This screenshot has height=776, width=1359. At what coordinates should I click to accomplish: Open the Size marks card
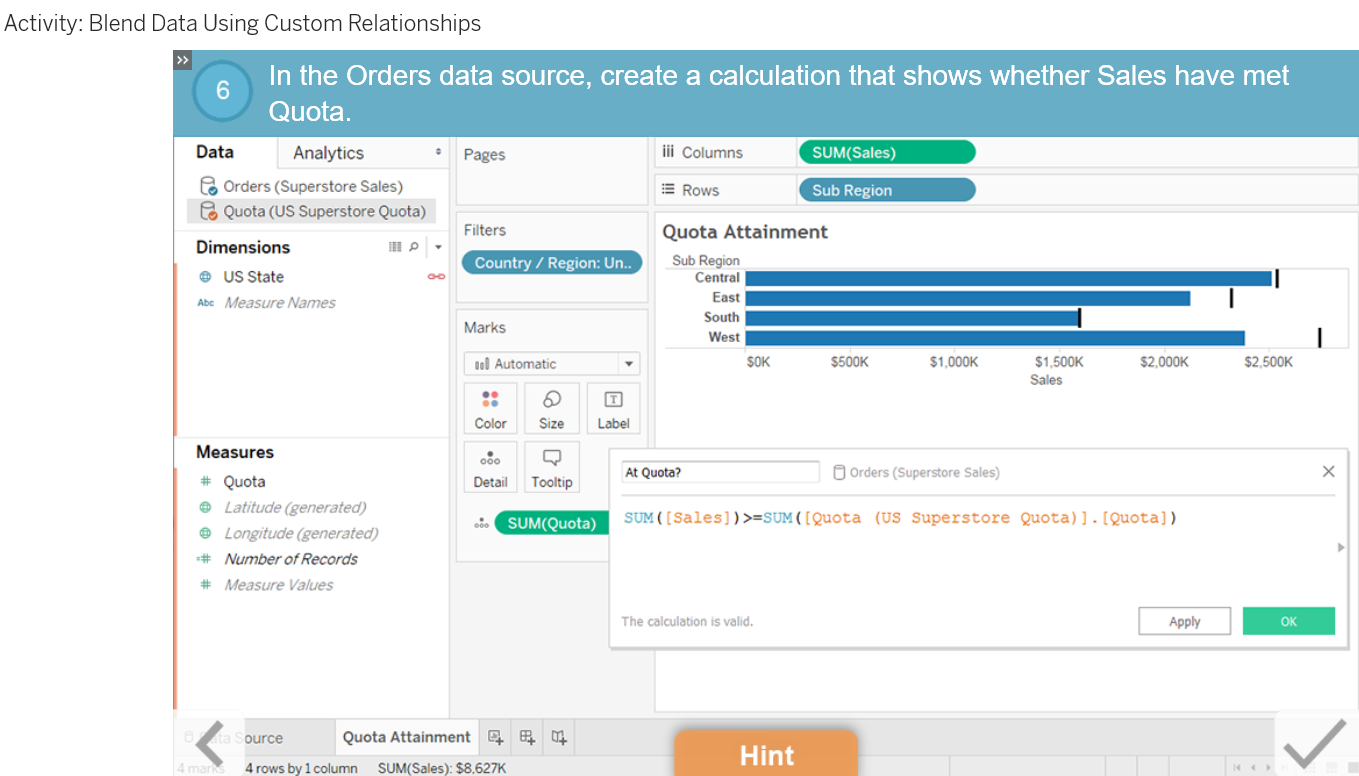pos(551,408)
